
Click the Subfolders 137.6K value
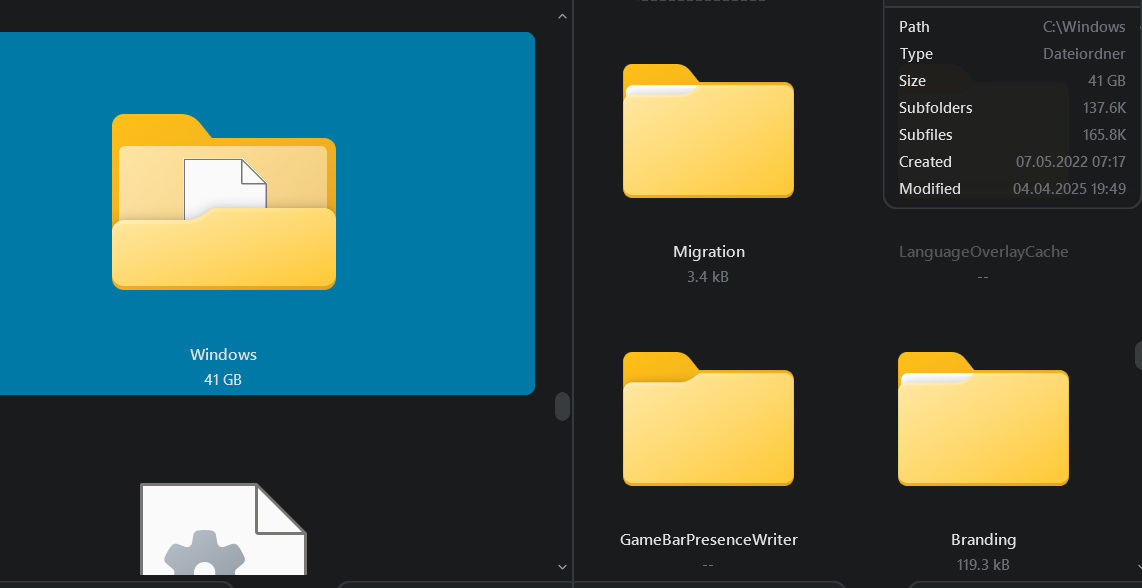point(1104,108)
